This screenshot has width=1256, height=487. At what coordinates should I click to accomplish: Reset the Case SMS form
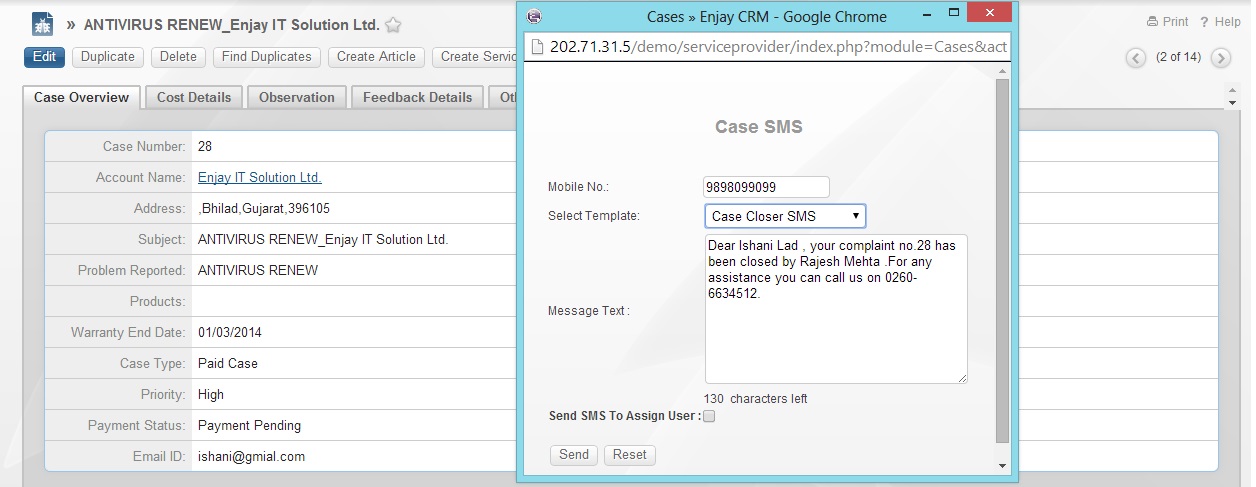(630, 455)
